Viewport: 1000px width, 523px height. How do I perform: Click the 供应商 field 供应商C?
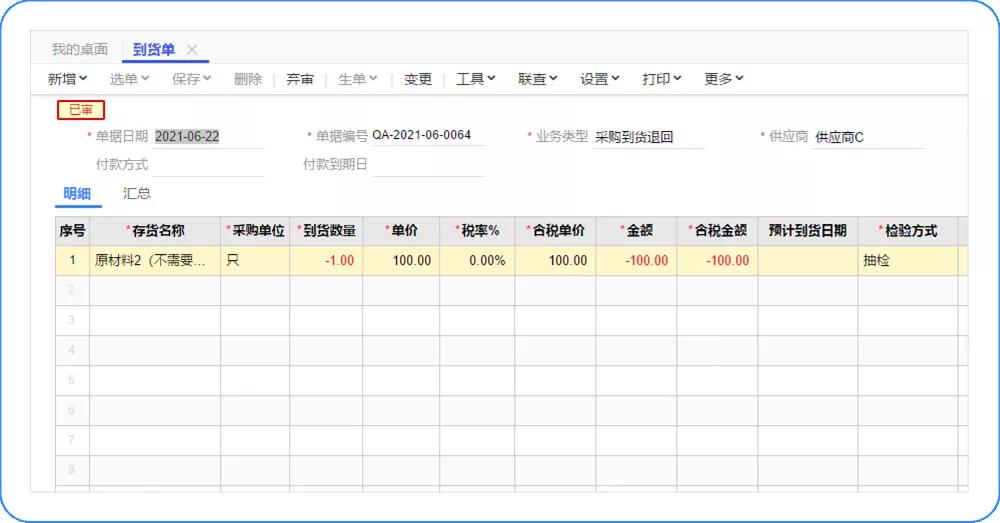869,137
